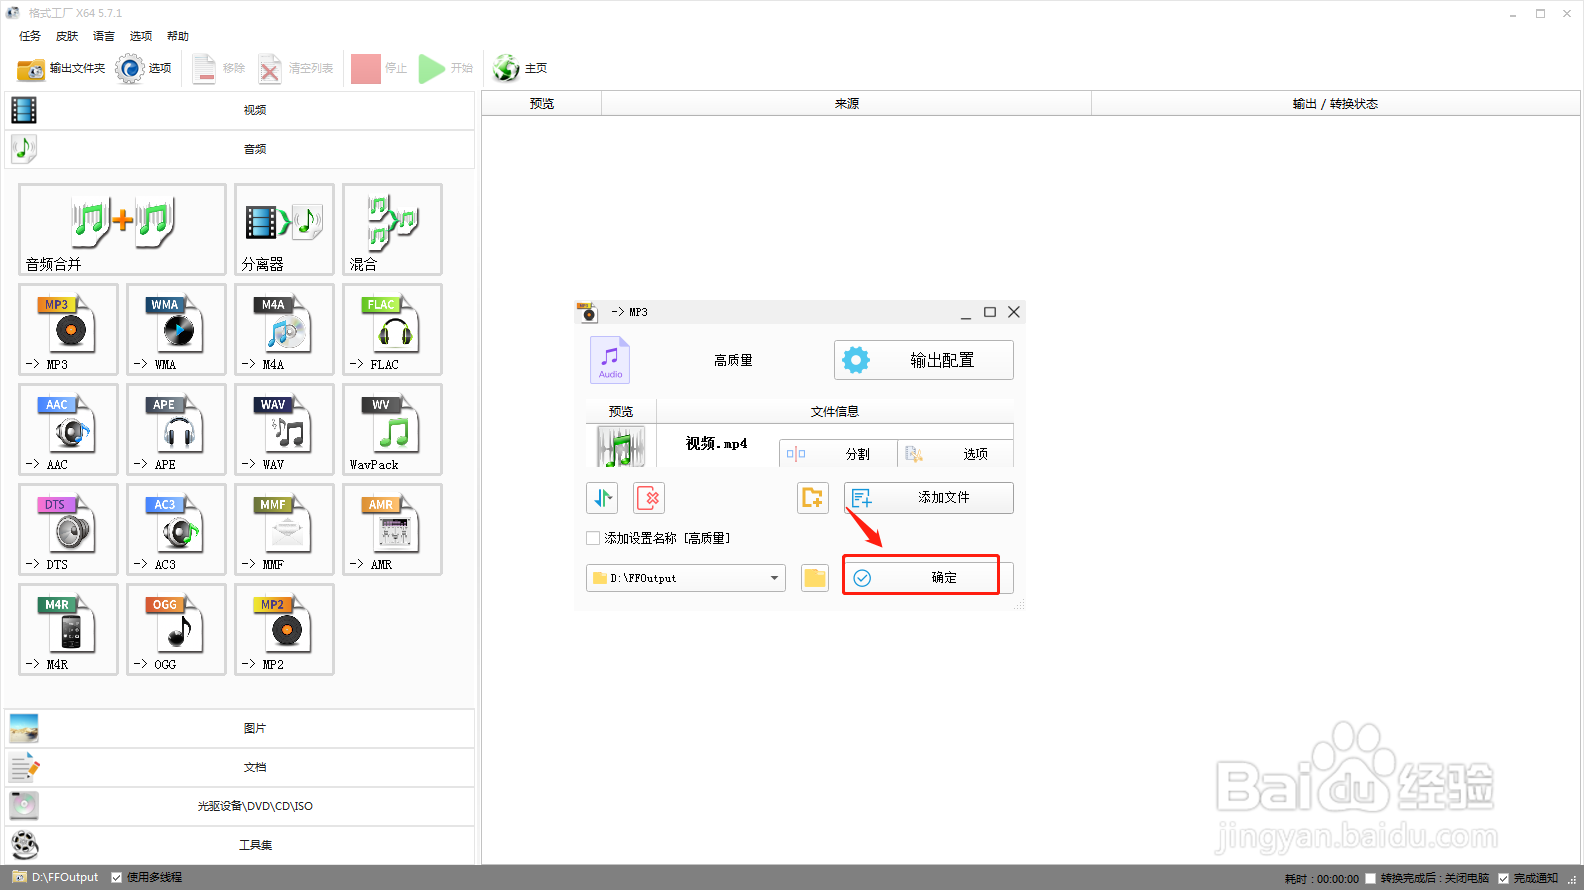The height and width of the screenshot is (890, 1584).
Task: Expand the 视频 category panel
Action: tap(240, 110)
